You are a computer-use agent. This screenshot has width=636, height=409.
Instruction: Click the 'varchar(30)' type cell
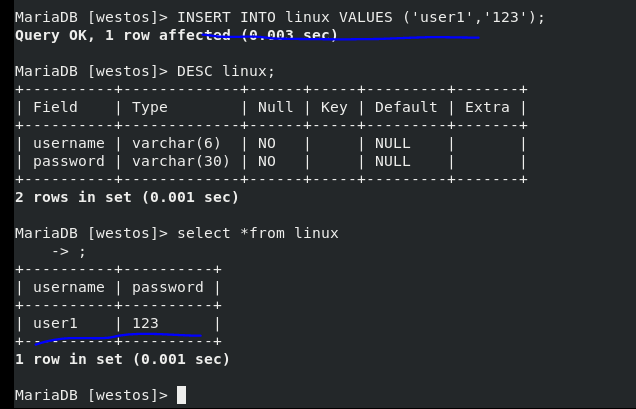click(x=181, y=161)
